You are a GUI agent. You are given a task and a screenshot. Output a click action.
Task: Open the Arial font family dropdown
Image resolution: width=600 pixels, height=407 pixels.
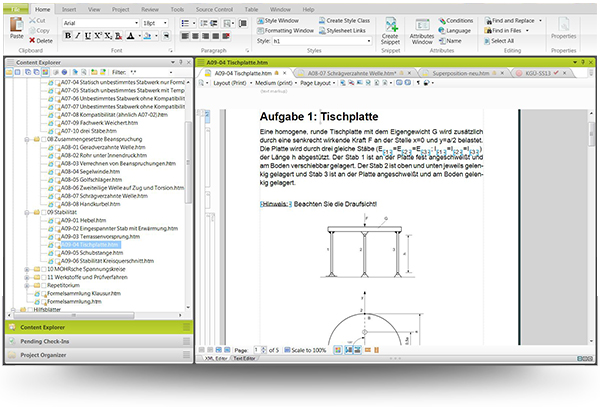click(136, 23)
